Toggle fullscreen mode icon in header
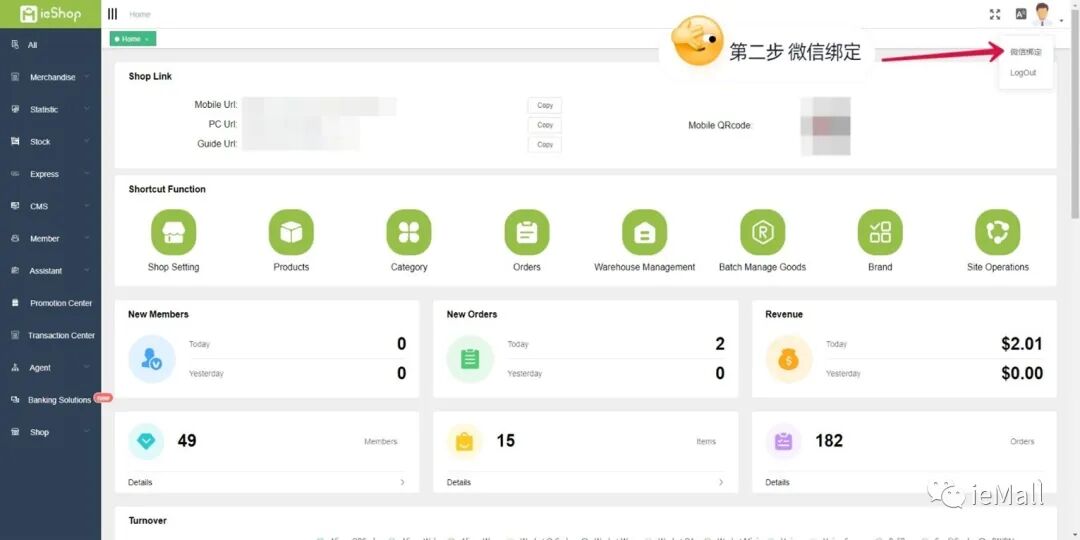 point(995,14)
